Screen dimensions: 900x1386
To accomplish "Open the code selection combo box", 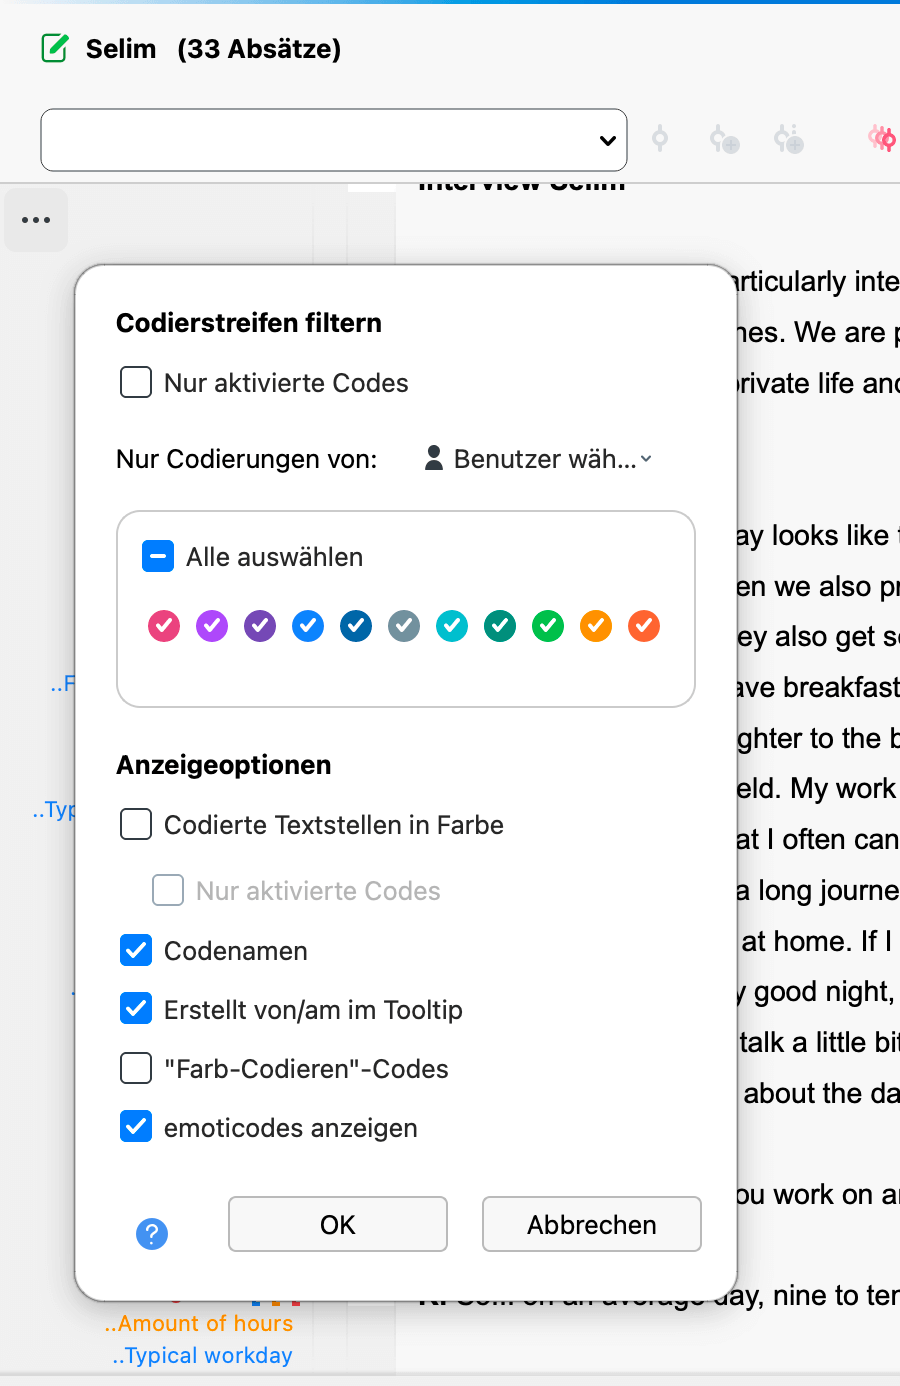I will click(334, 140).
